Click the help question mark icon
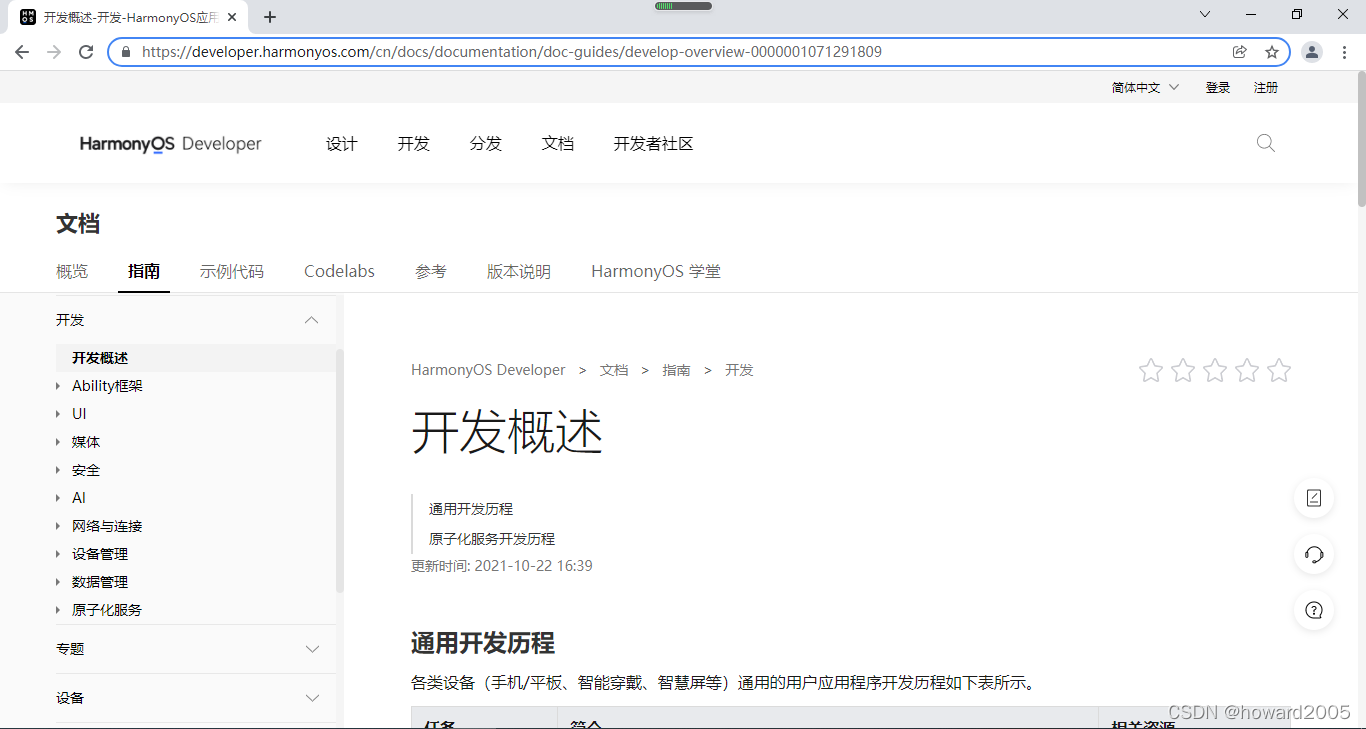Image resolution: width=1366 pixels, height=729 pixels. click(x=1313, y=610)
